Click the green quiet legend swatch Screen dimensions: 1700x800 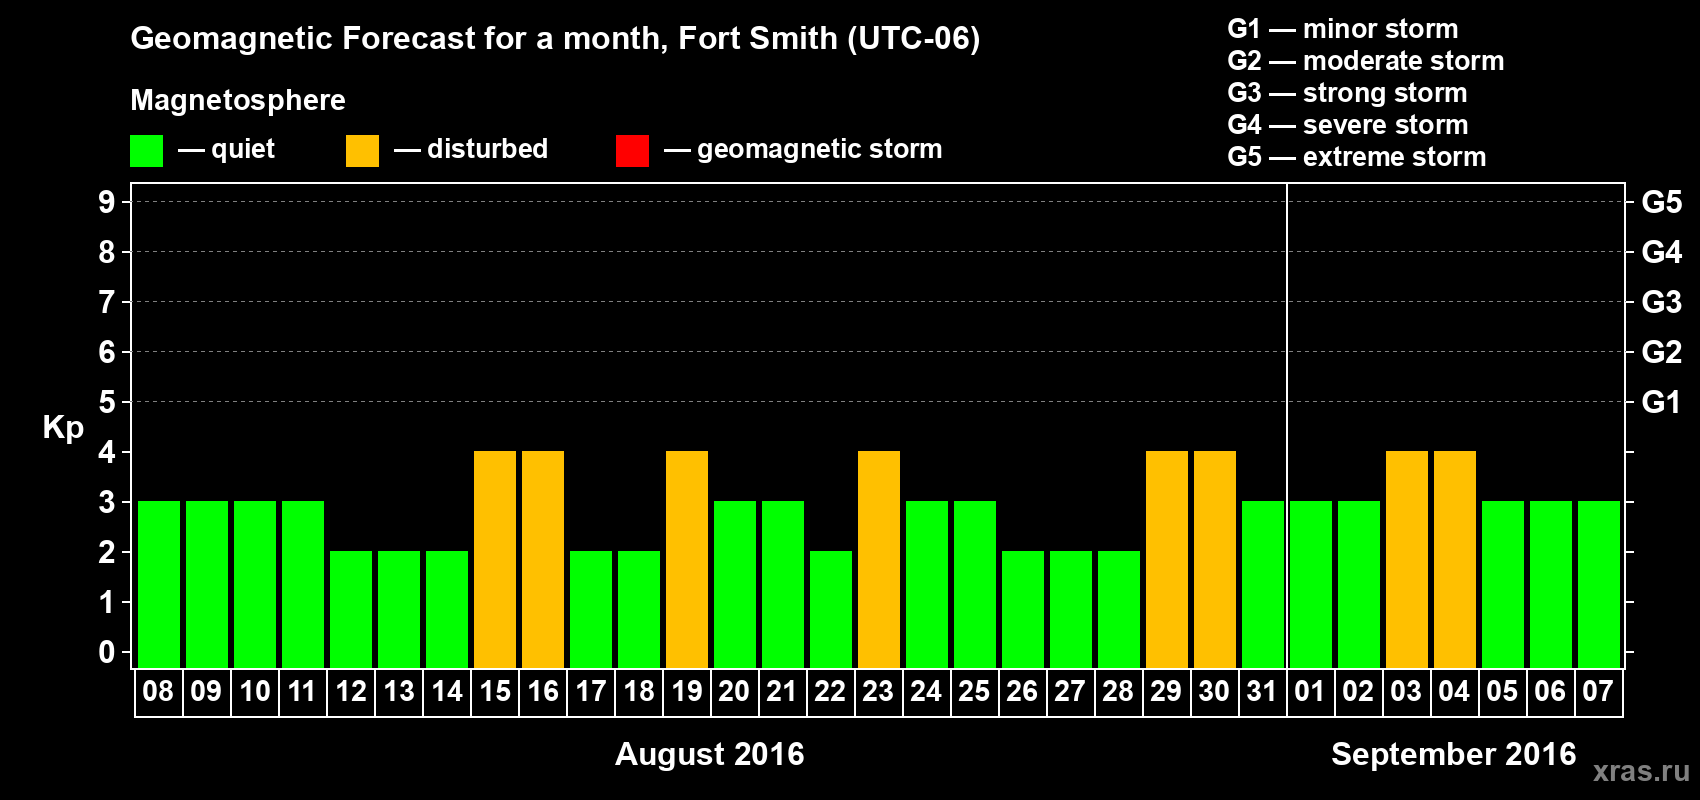(x=146, y=151)
